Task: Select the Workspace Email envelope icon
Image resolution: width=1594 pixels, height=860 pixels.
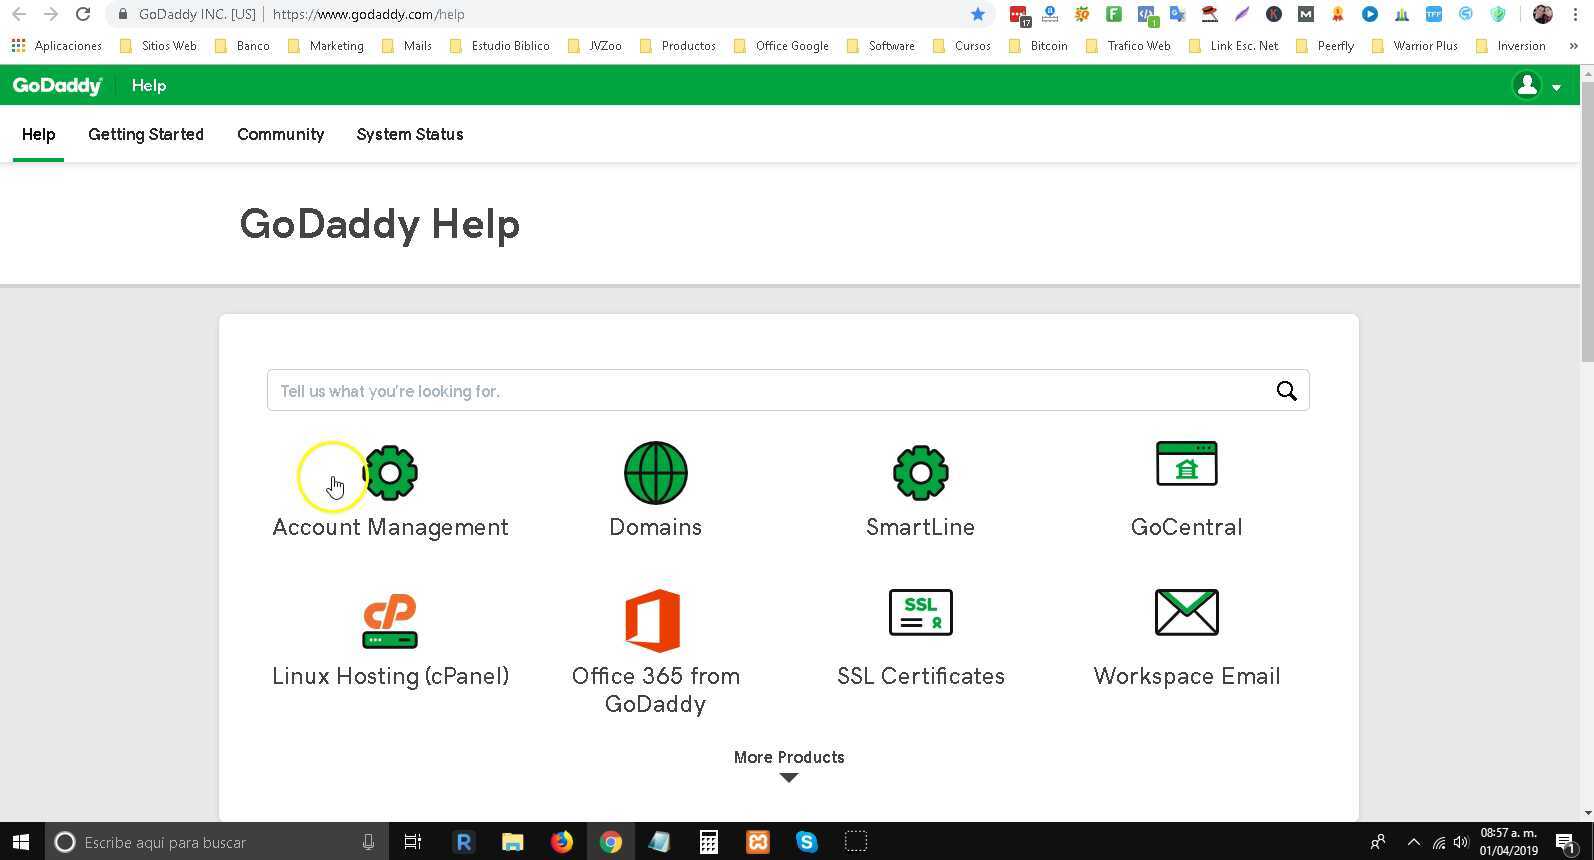Action: [x=1186, y=612]
